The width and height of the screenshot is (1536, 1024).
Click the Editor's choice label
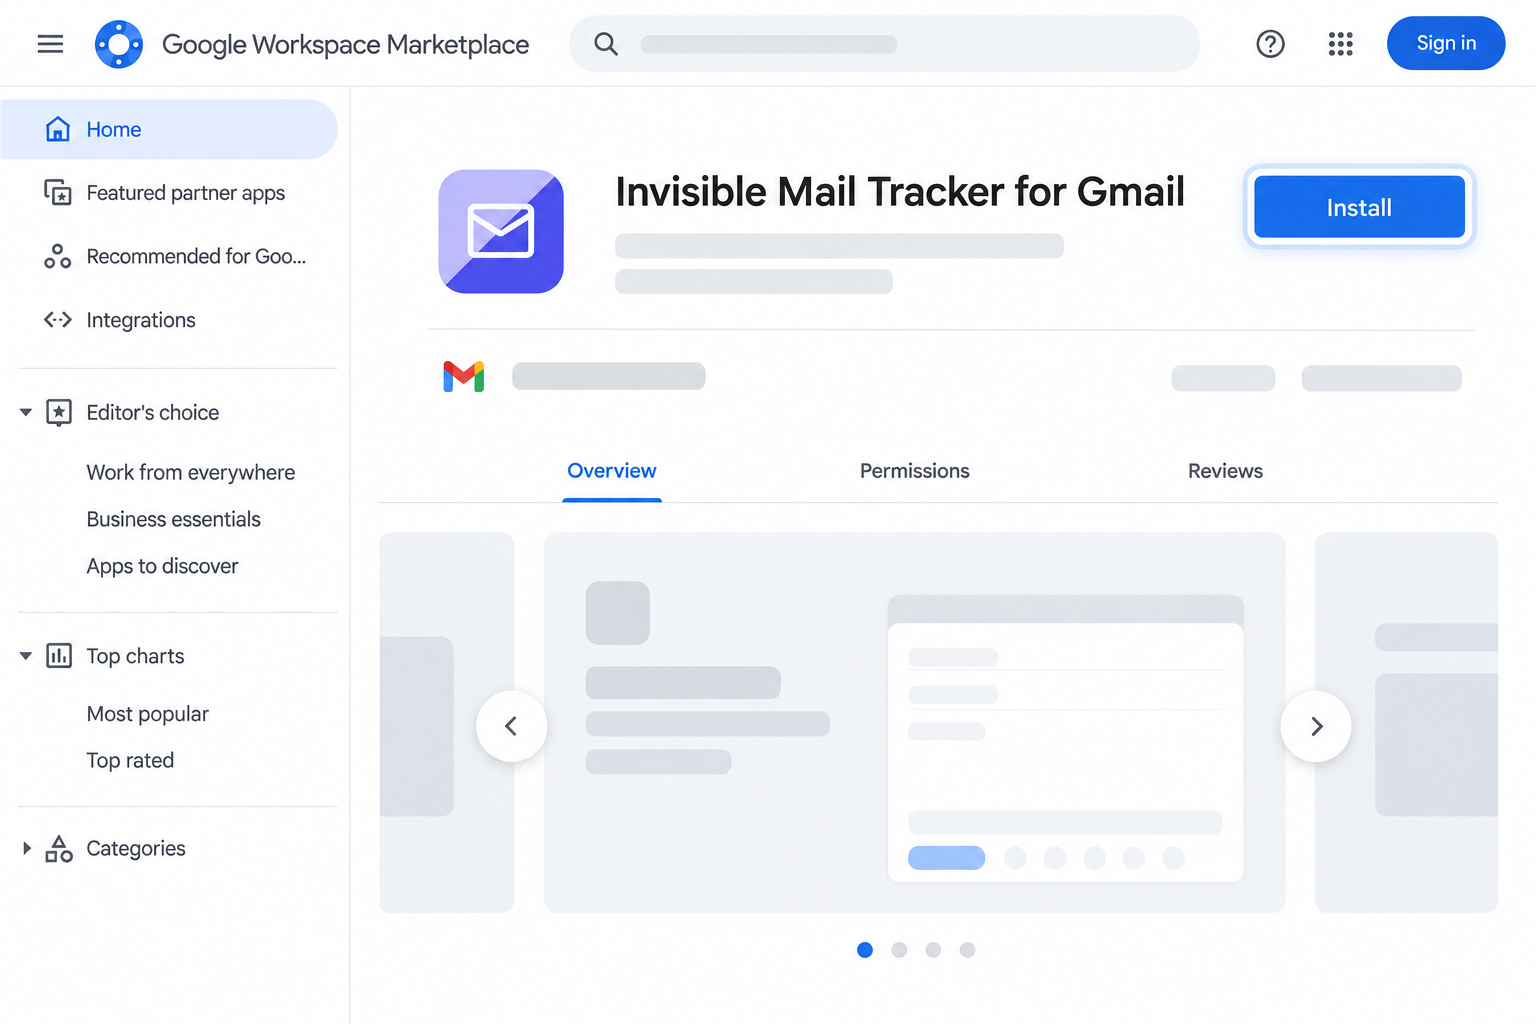pyautogui.click(x=152, y=412)
